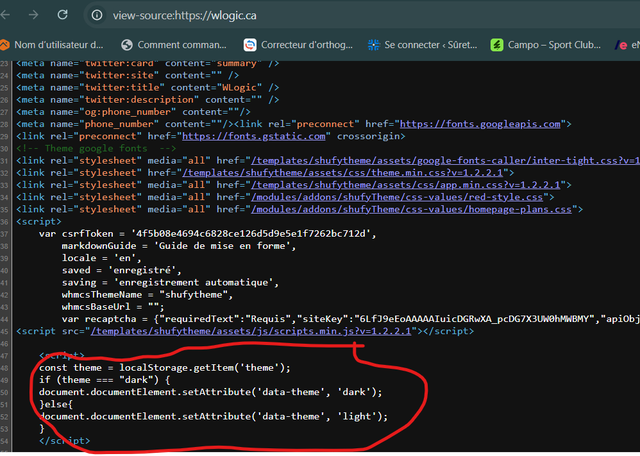The height and width of the screenshot is (456, 640).
Task: Open the scripts.min.js source link
Action: [x=251, y=331]
